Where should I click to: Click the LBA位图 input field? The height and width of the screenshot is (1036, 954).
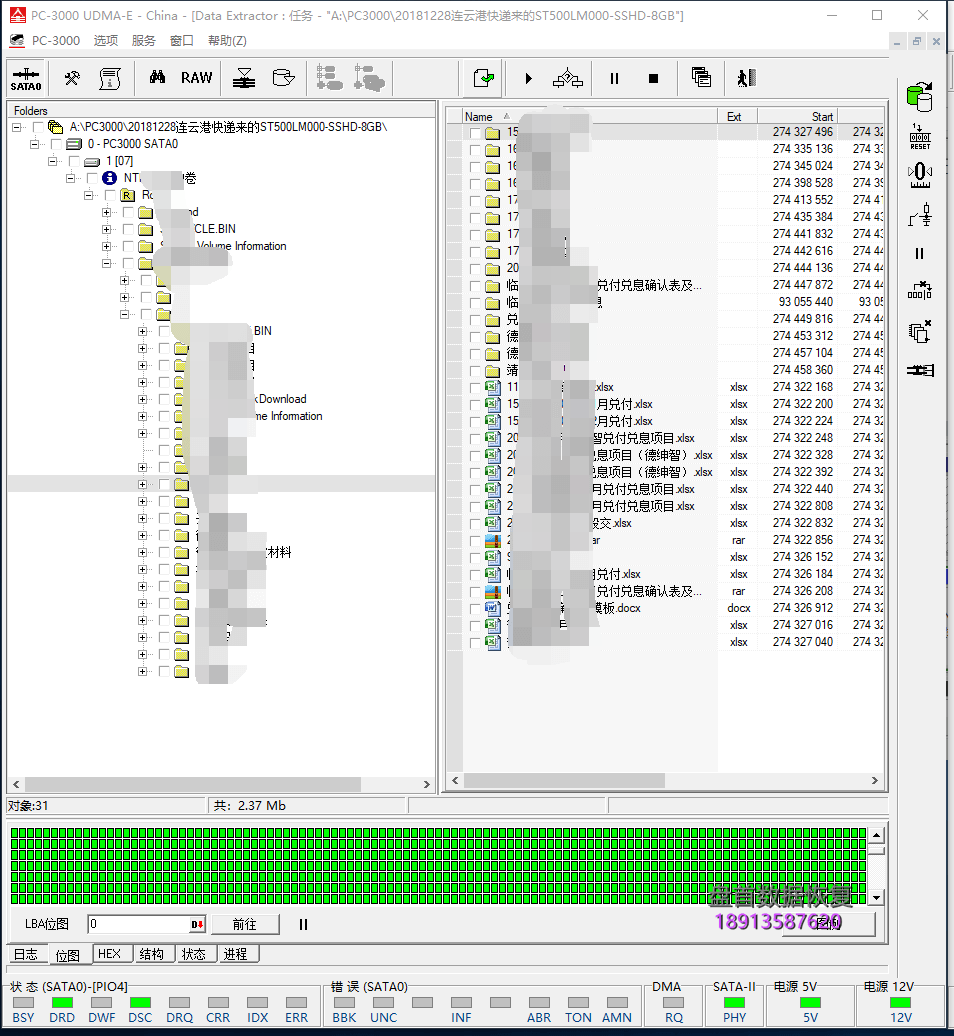click(x=147, y=924)
